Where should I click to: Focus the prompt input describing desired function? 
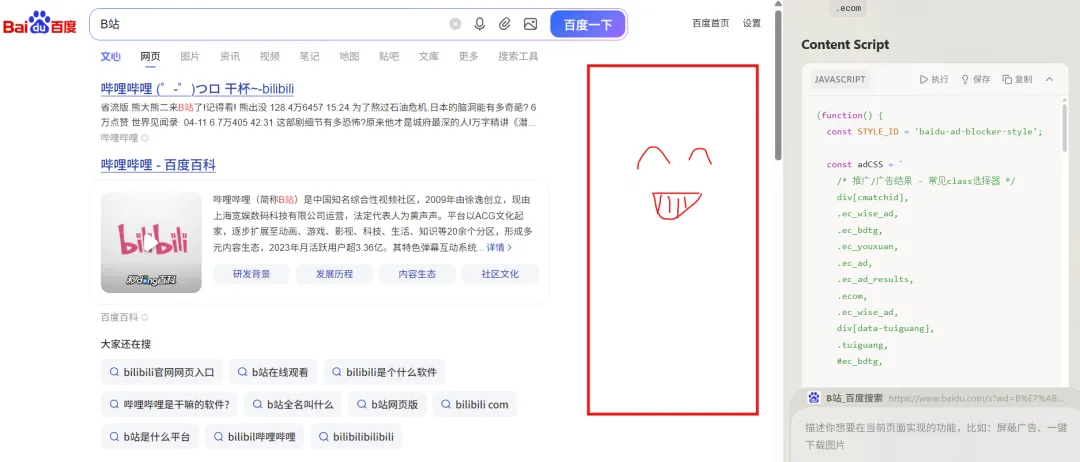click(934, 436)
